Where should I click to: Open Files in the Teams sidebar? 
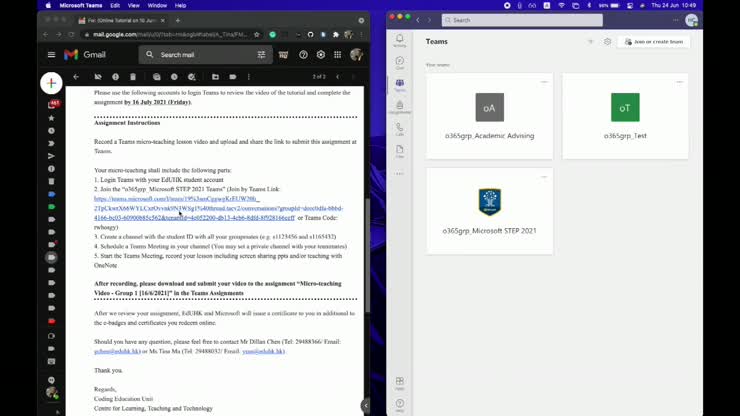400,152
